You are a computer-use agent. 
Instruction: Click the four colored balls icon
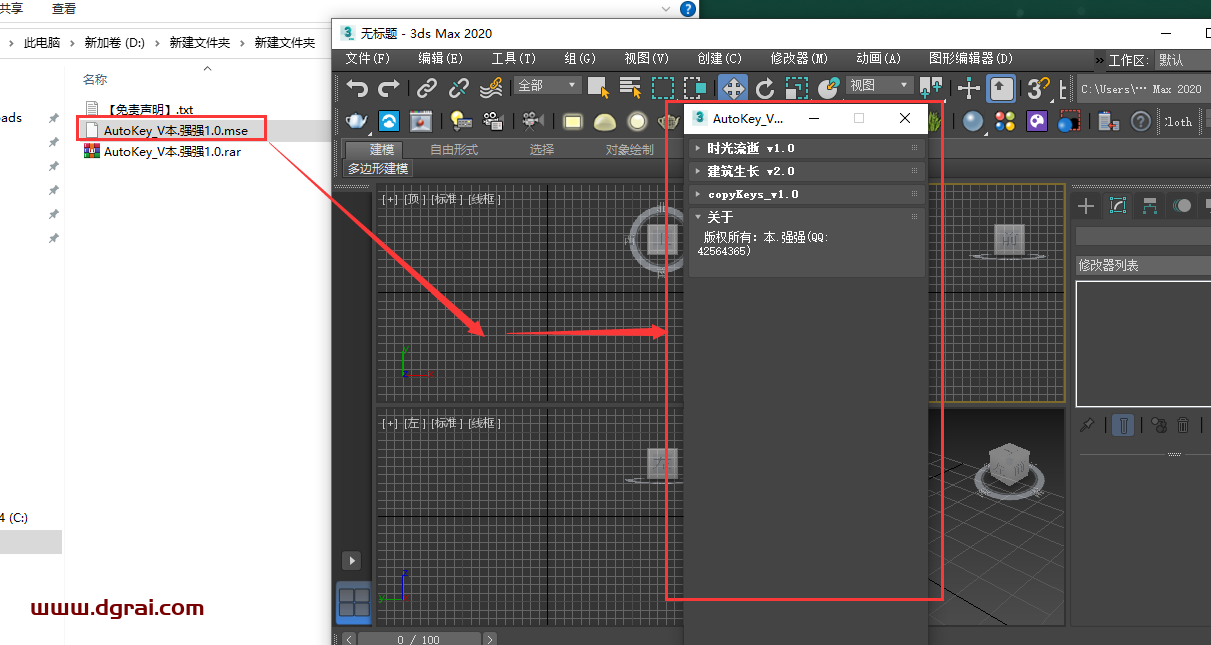1005,121
